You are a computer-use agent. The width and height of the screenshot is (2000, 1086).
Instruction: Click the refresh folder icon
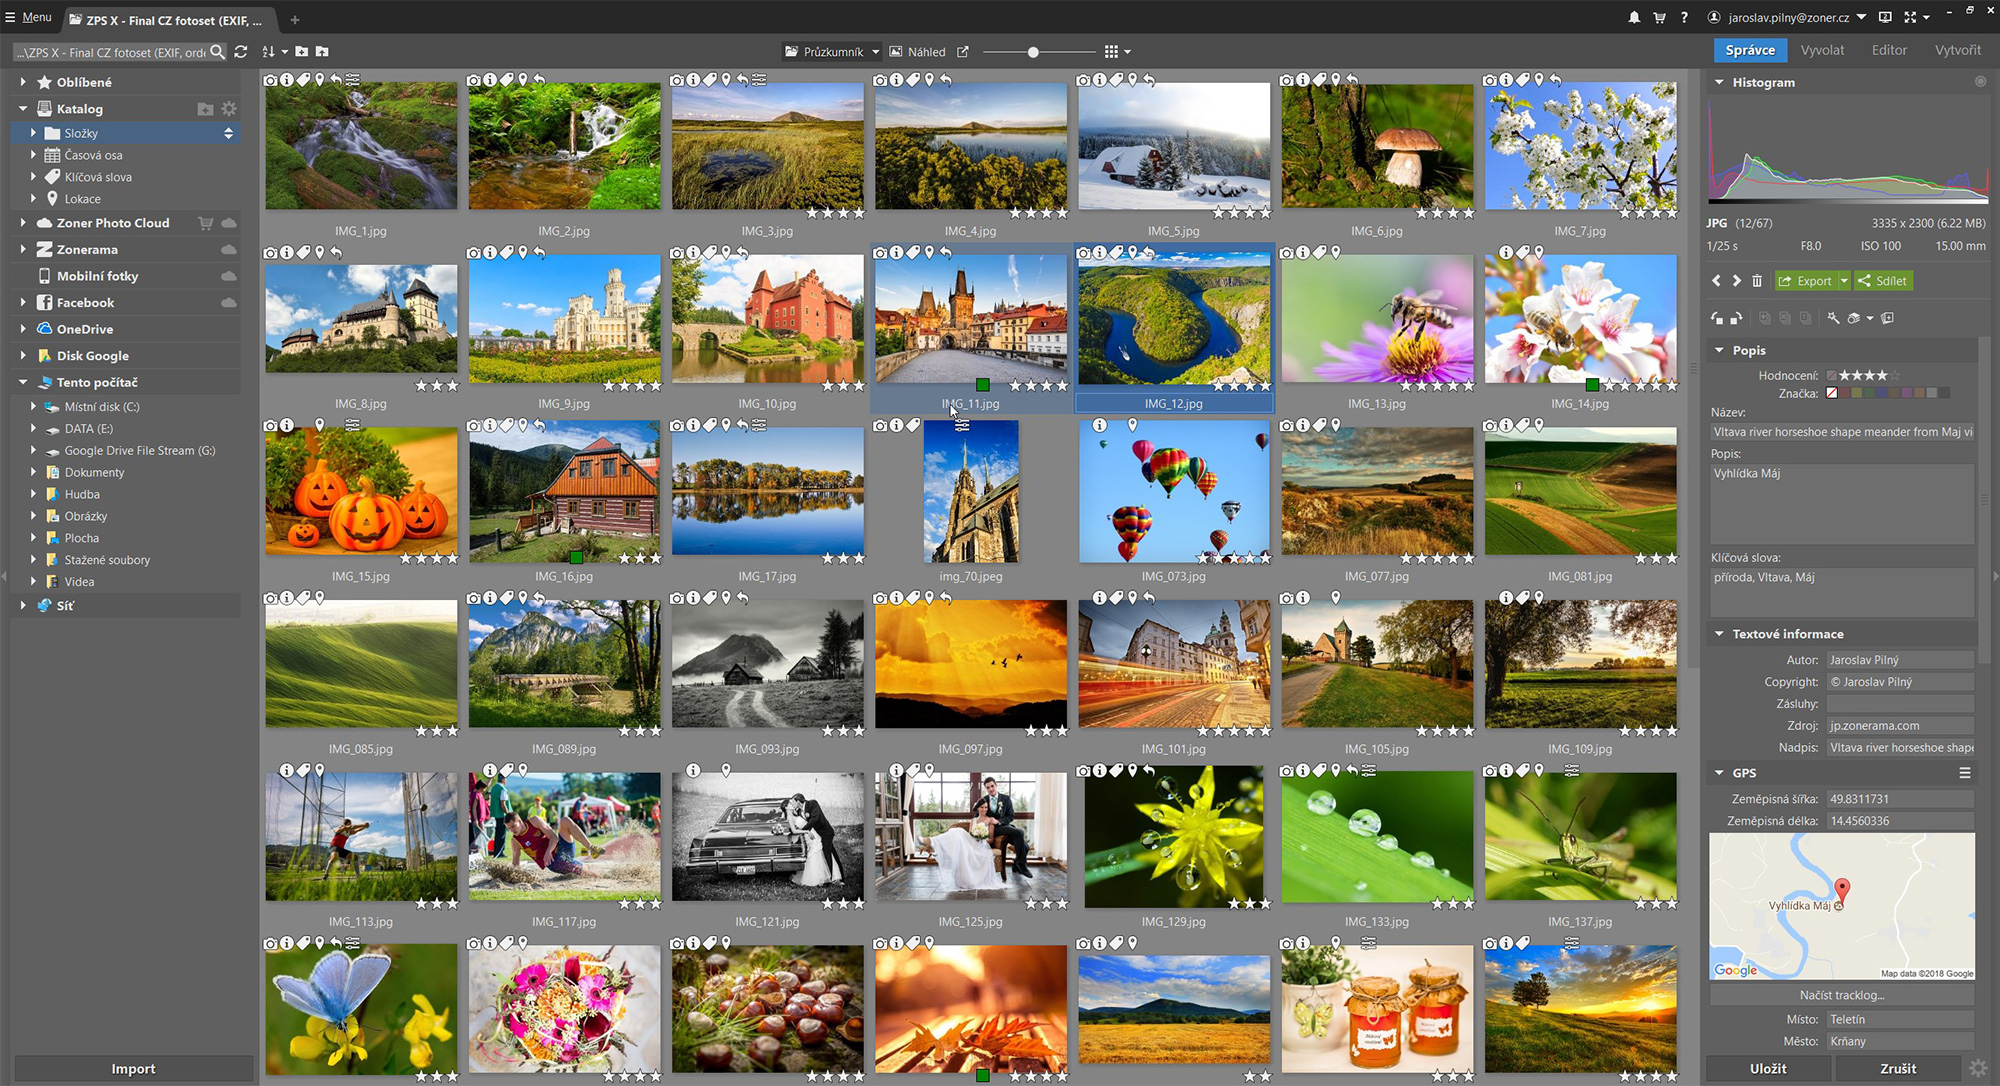pyautogui.click(x=241, y=52)
